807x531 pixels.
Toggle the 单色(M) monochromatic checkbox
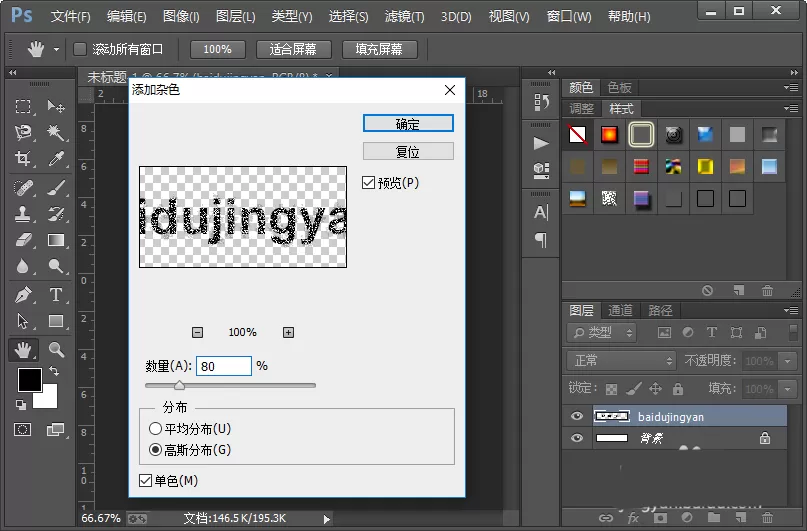[145, 481]
